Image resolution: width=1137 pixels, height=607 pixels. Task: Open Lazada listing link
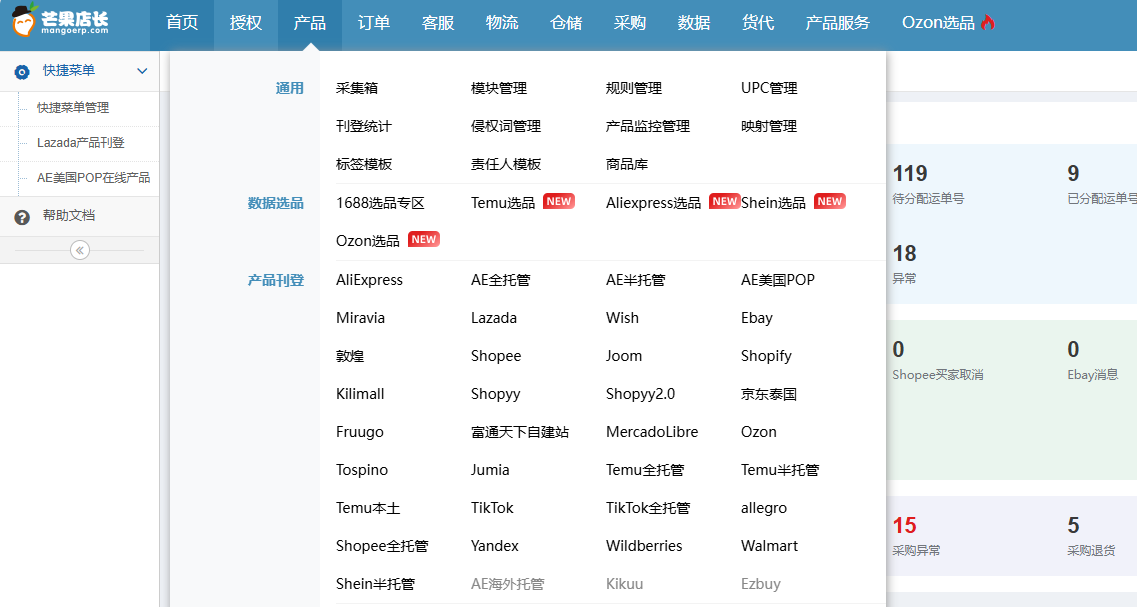click(494, 318)
